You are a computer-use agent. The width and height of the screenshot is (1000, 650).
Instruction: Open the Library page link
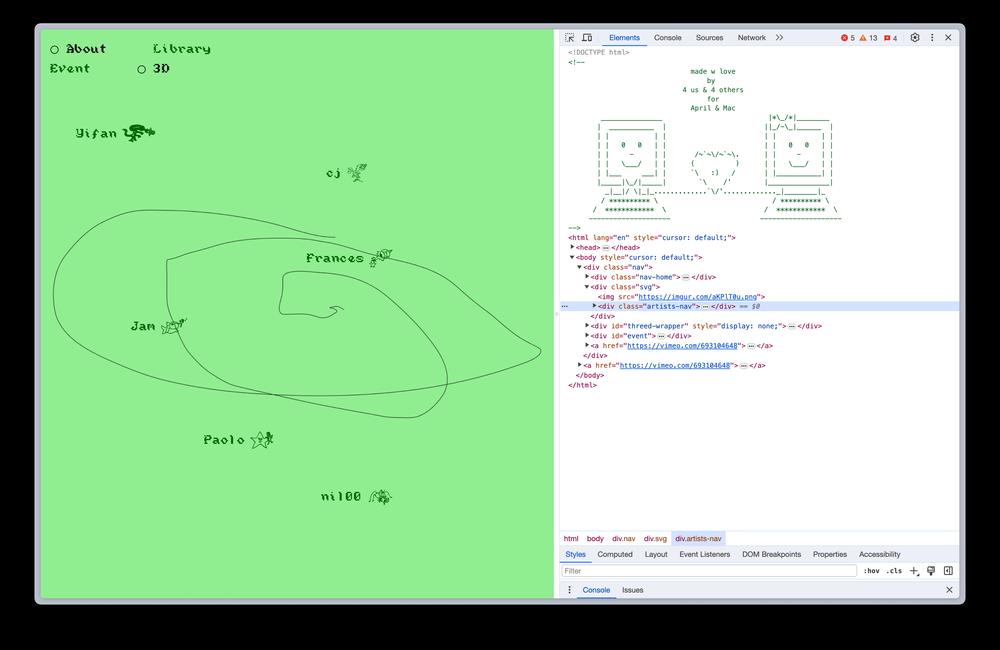pos(182,48)
